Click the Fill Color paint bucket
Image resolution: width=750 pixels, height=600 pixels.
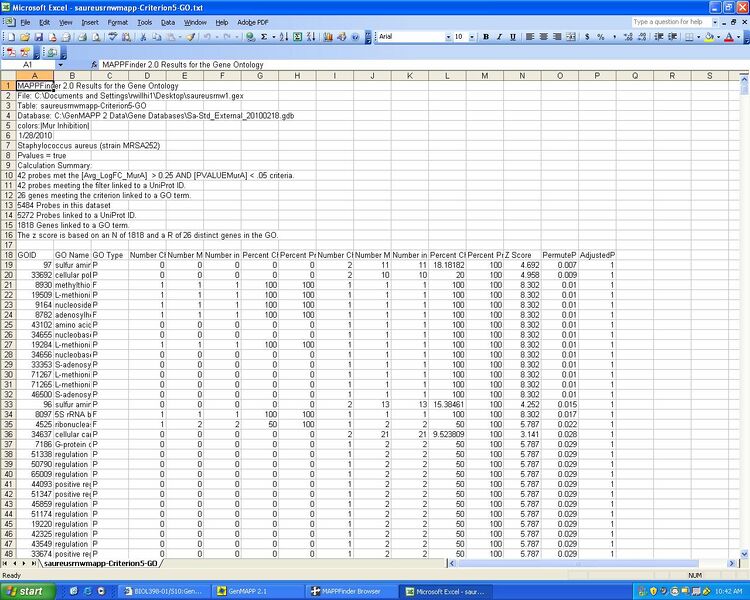tap(709, 37)
